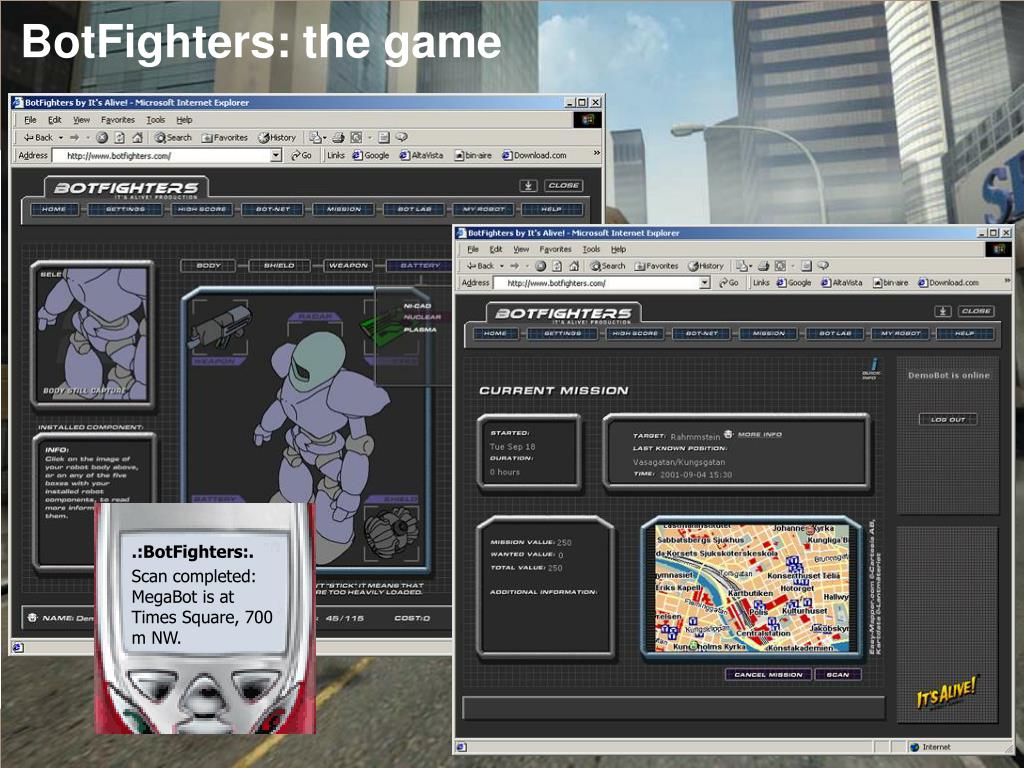The width and height of the screenshot is (1024, 768).
Task: Click the green battery component image
Action: coord(383,325)
